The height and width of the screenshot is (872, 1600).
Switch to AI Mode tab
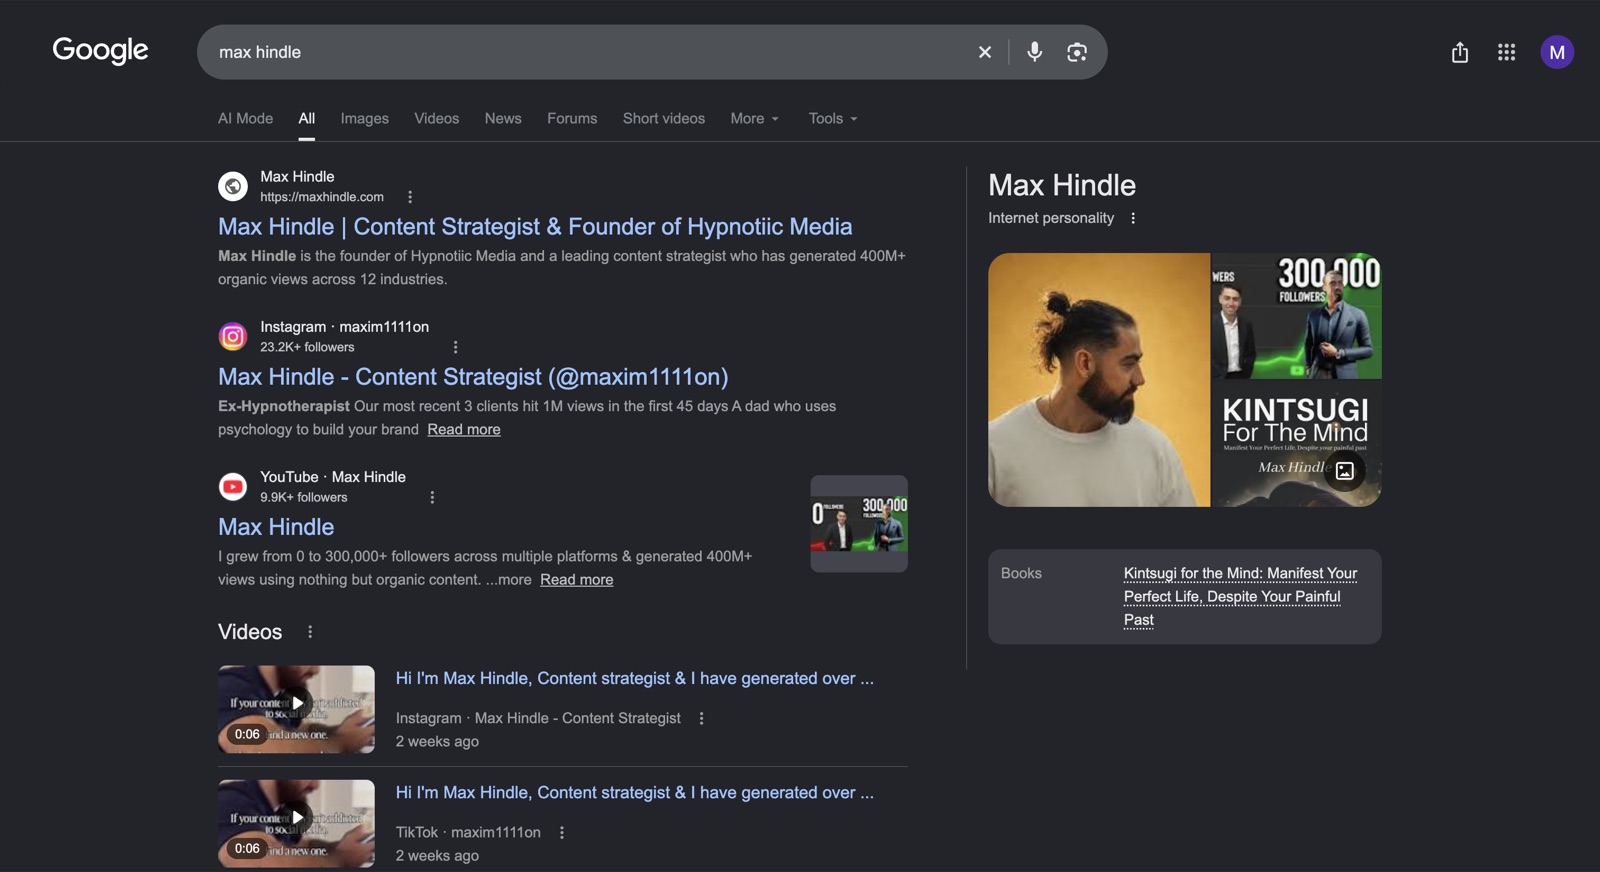coord(245,118)
